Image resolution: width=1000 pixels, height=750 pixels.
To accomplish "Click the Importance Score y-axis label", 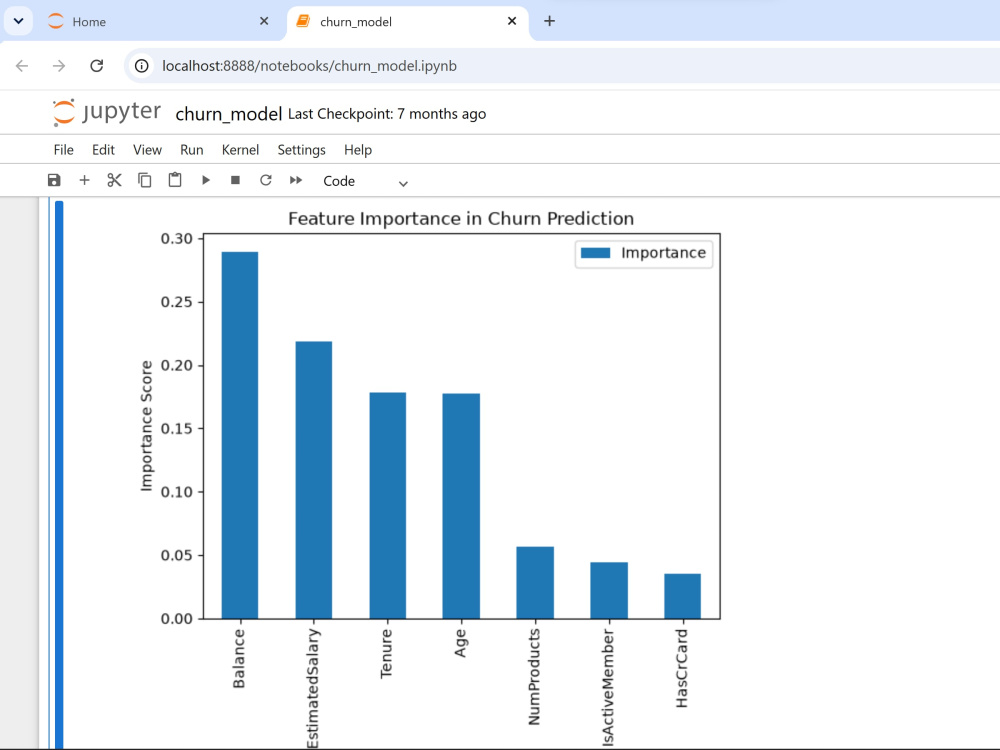I will coord(147,426).
